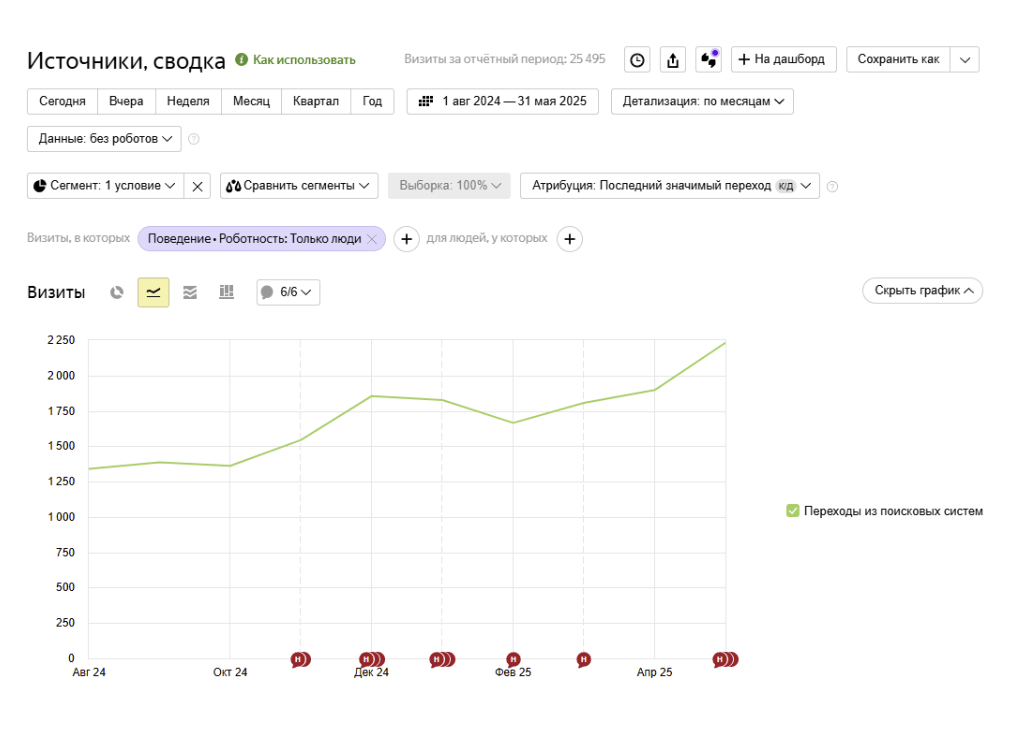Uncheck Переходы из поисковых систем legend

coord(793,511)
